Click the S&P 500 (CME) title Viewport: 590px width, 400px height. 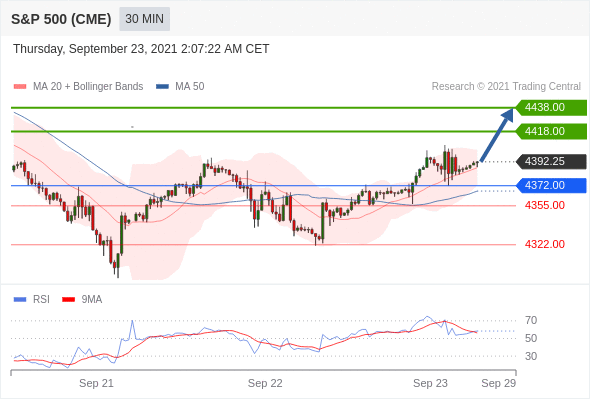coord(61,19)
